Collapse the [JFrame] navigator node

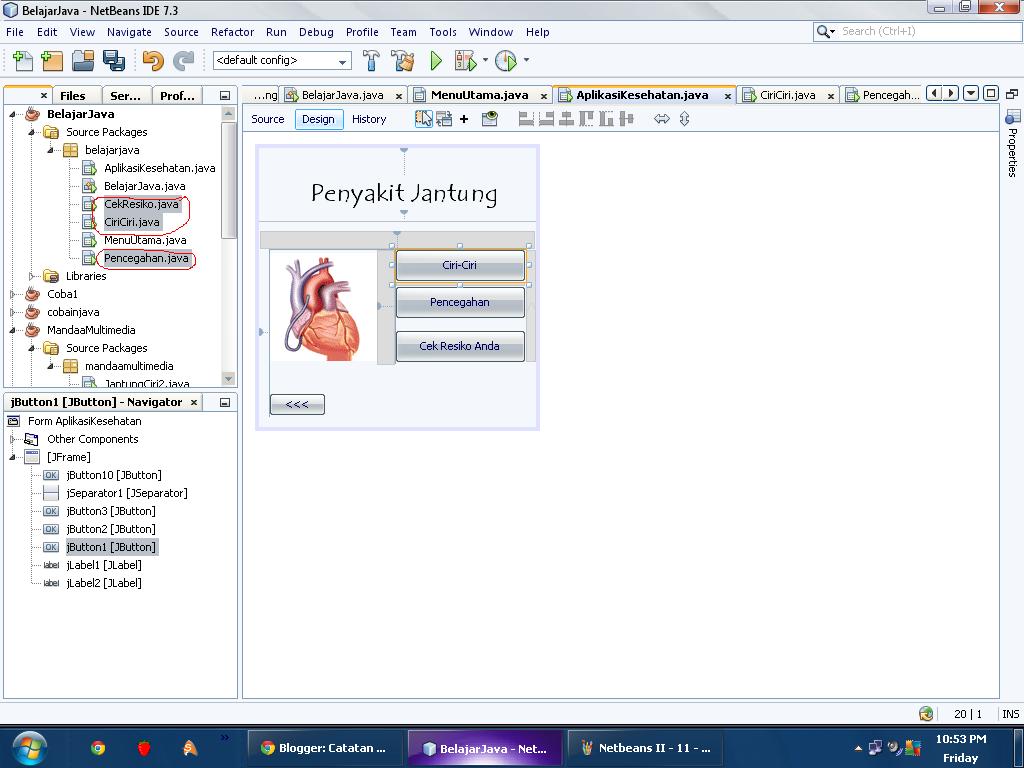pyautogui.click(x=12, y=457)
